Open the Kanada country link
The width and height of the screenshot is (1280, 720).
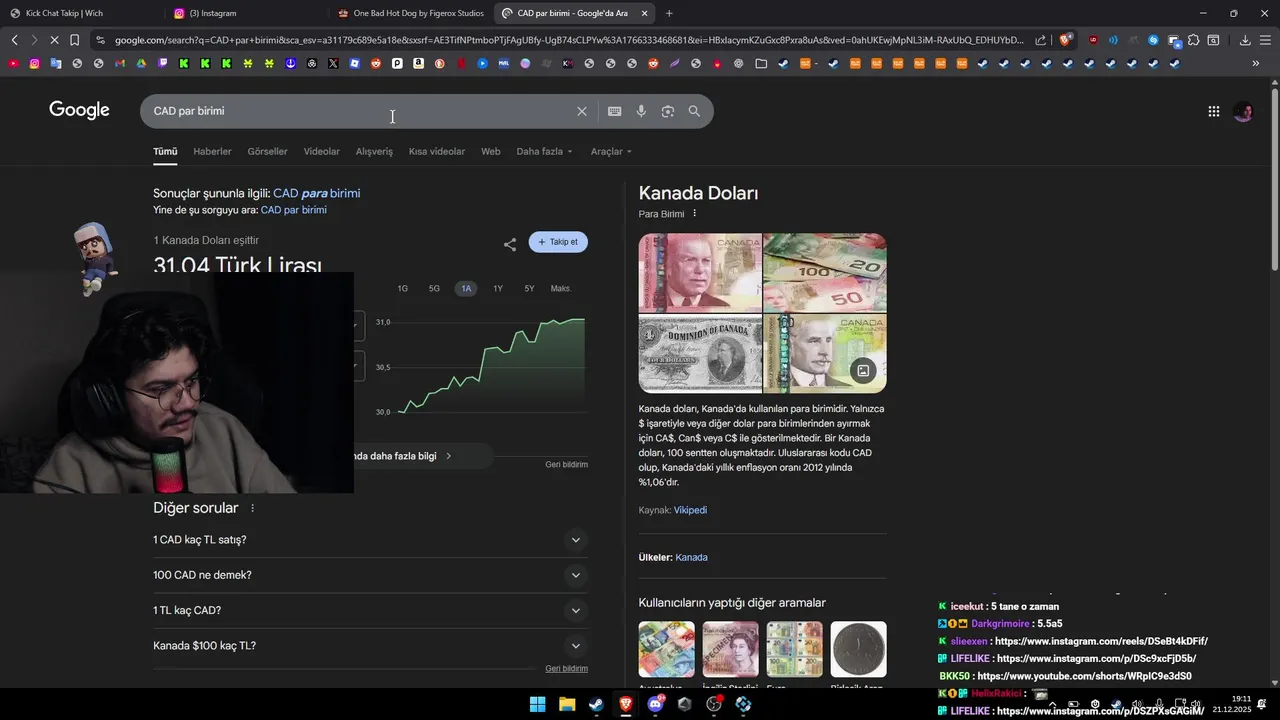coord(691,557)
